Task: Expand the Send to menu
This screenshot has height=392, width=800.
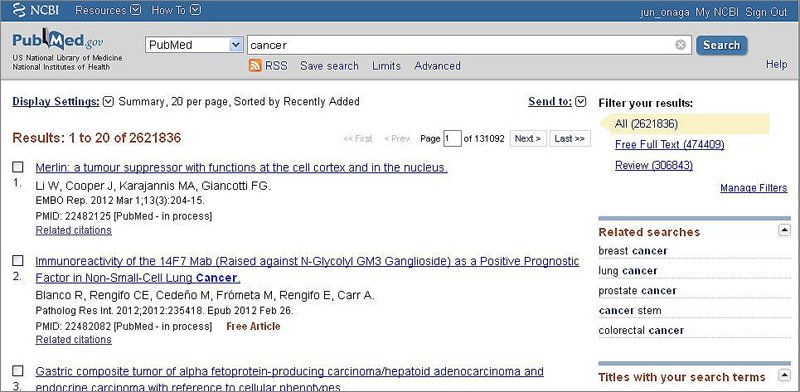Action: 557,102
